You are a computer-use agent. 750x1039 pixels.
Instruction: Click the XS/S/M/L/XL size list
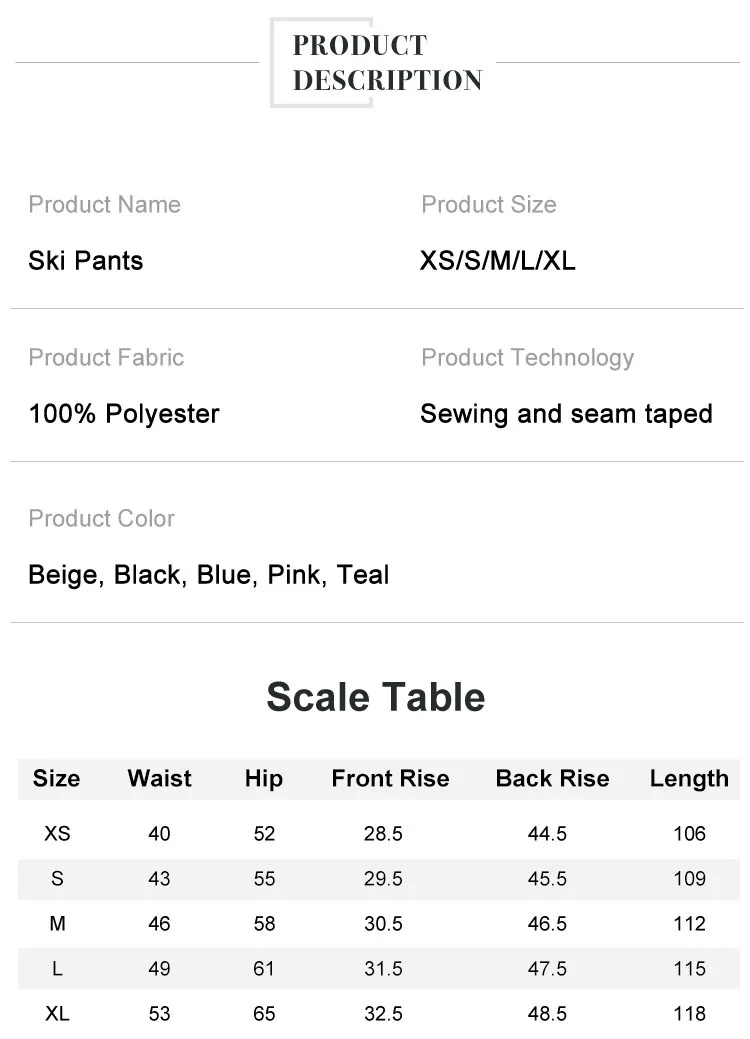[497, 261]
